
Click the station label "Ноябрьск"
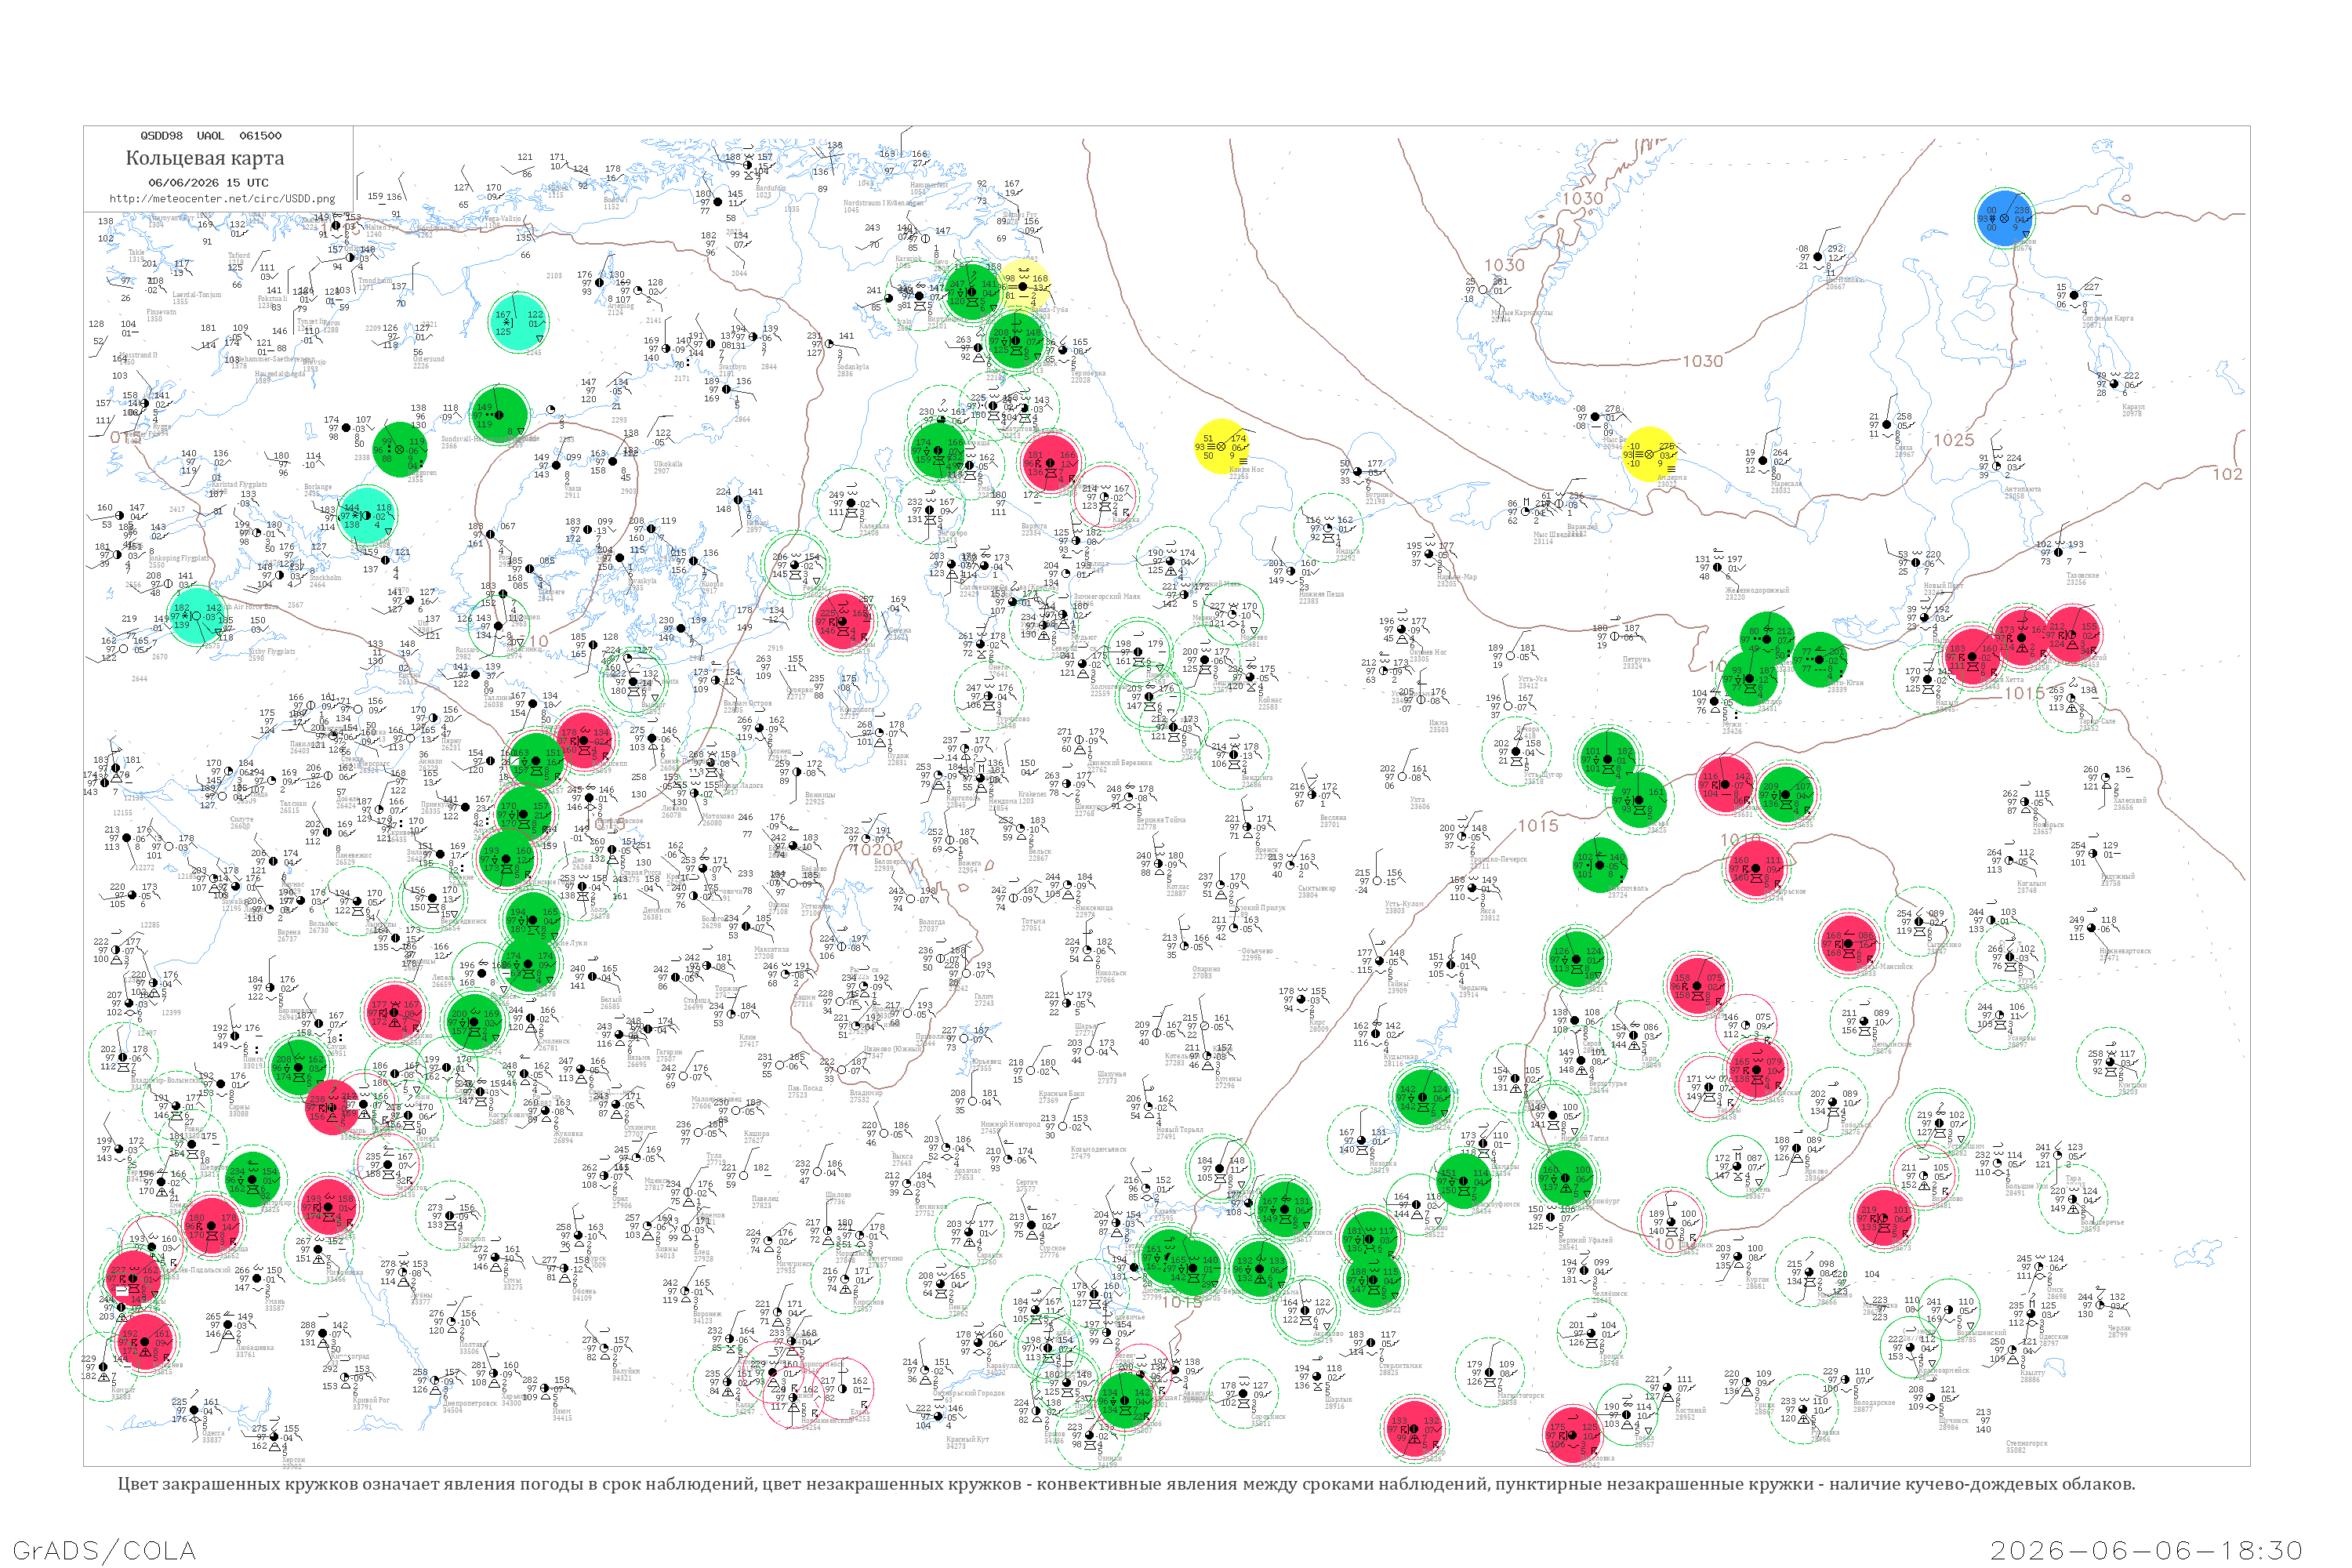(2049, 825)
